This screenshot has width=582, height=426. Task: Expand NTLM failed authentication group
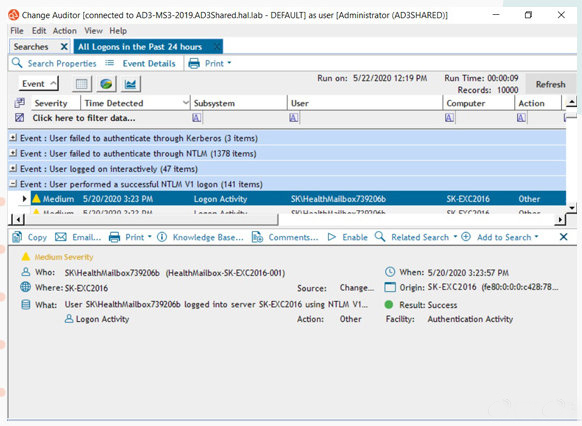(13, 153)
